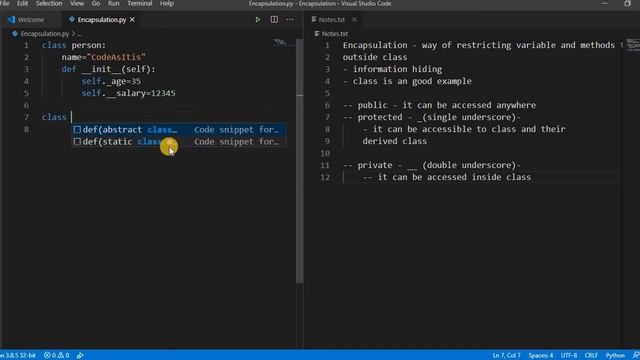This screenshot has width=640, height=360.
Task: Click '-- it can be accessed inside class' line
Action: pyautogui.click(x=447, y=177)
